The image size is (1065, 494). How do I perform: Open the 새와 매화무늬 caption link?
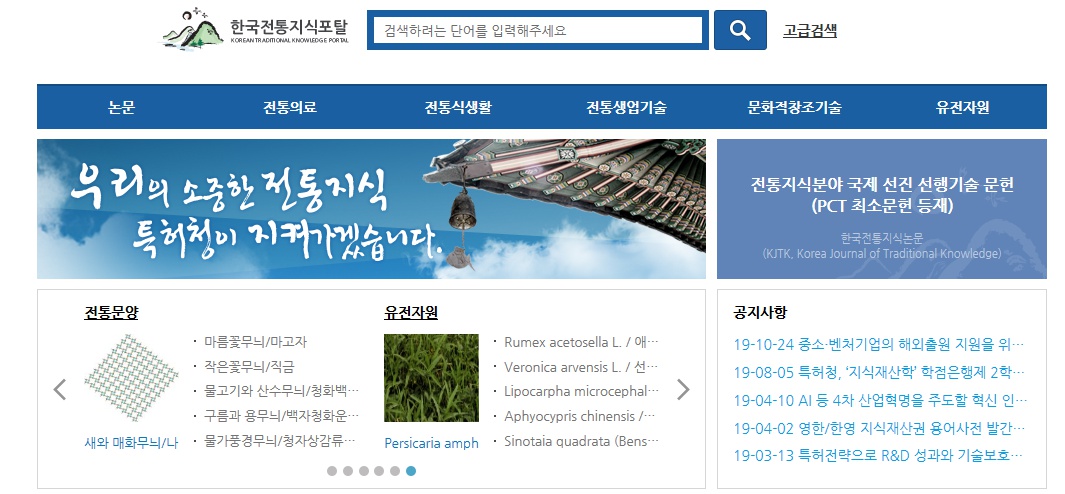coord(131,443)
